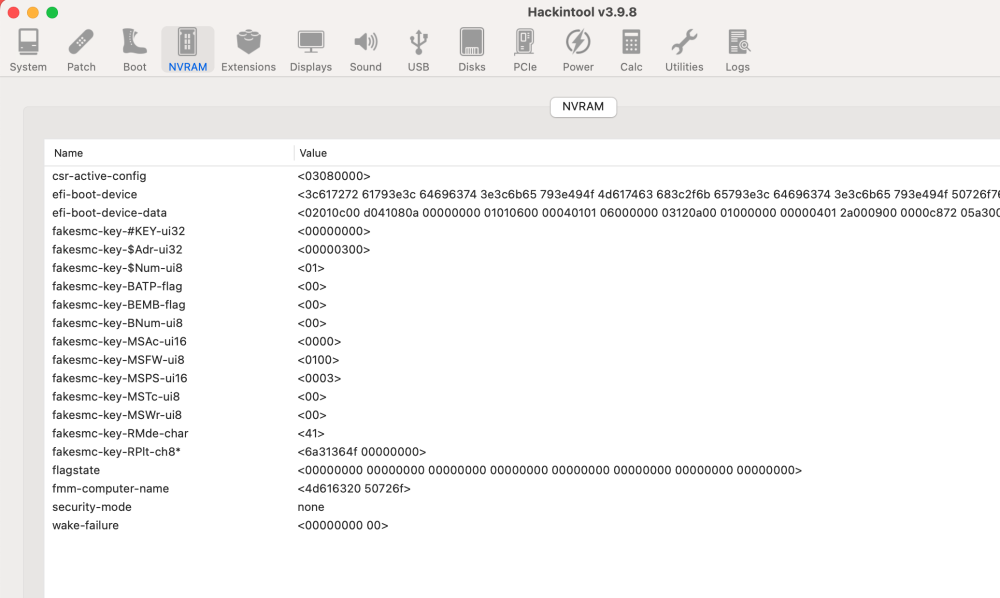The width and height of the screenshot is (1000, 598).
Task: Click the <4d616320 50726f> value
Action: point(354,489)
